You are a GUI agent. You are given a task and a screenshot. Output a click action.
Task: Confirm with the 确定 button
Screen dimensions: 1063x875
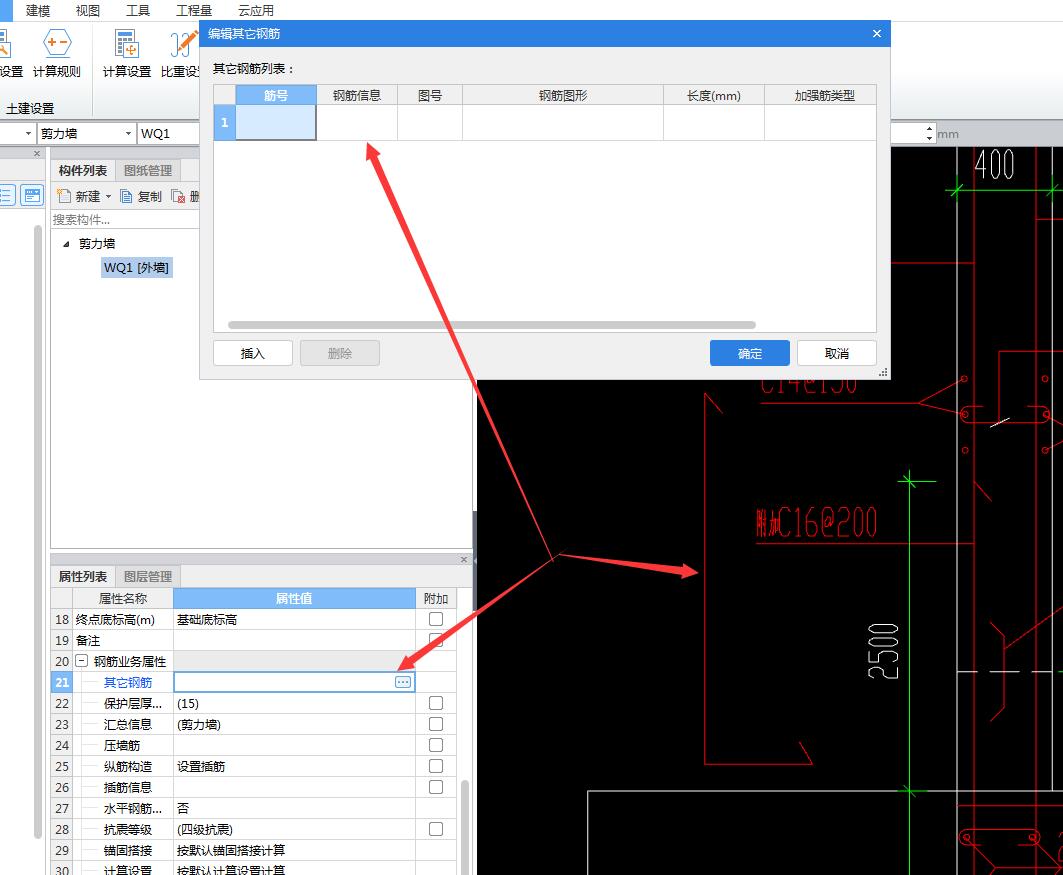click(x=750, y=353)
